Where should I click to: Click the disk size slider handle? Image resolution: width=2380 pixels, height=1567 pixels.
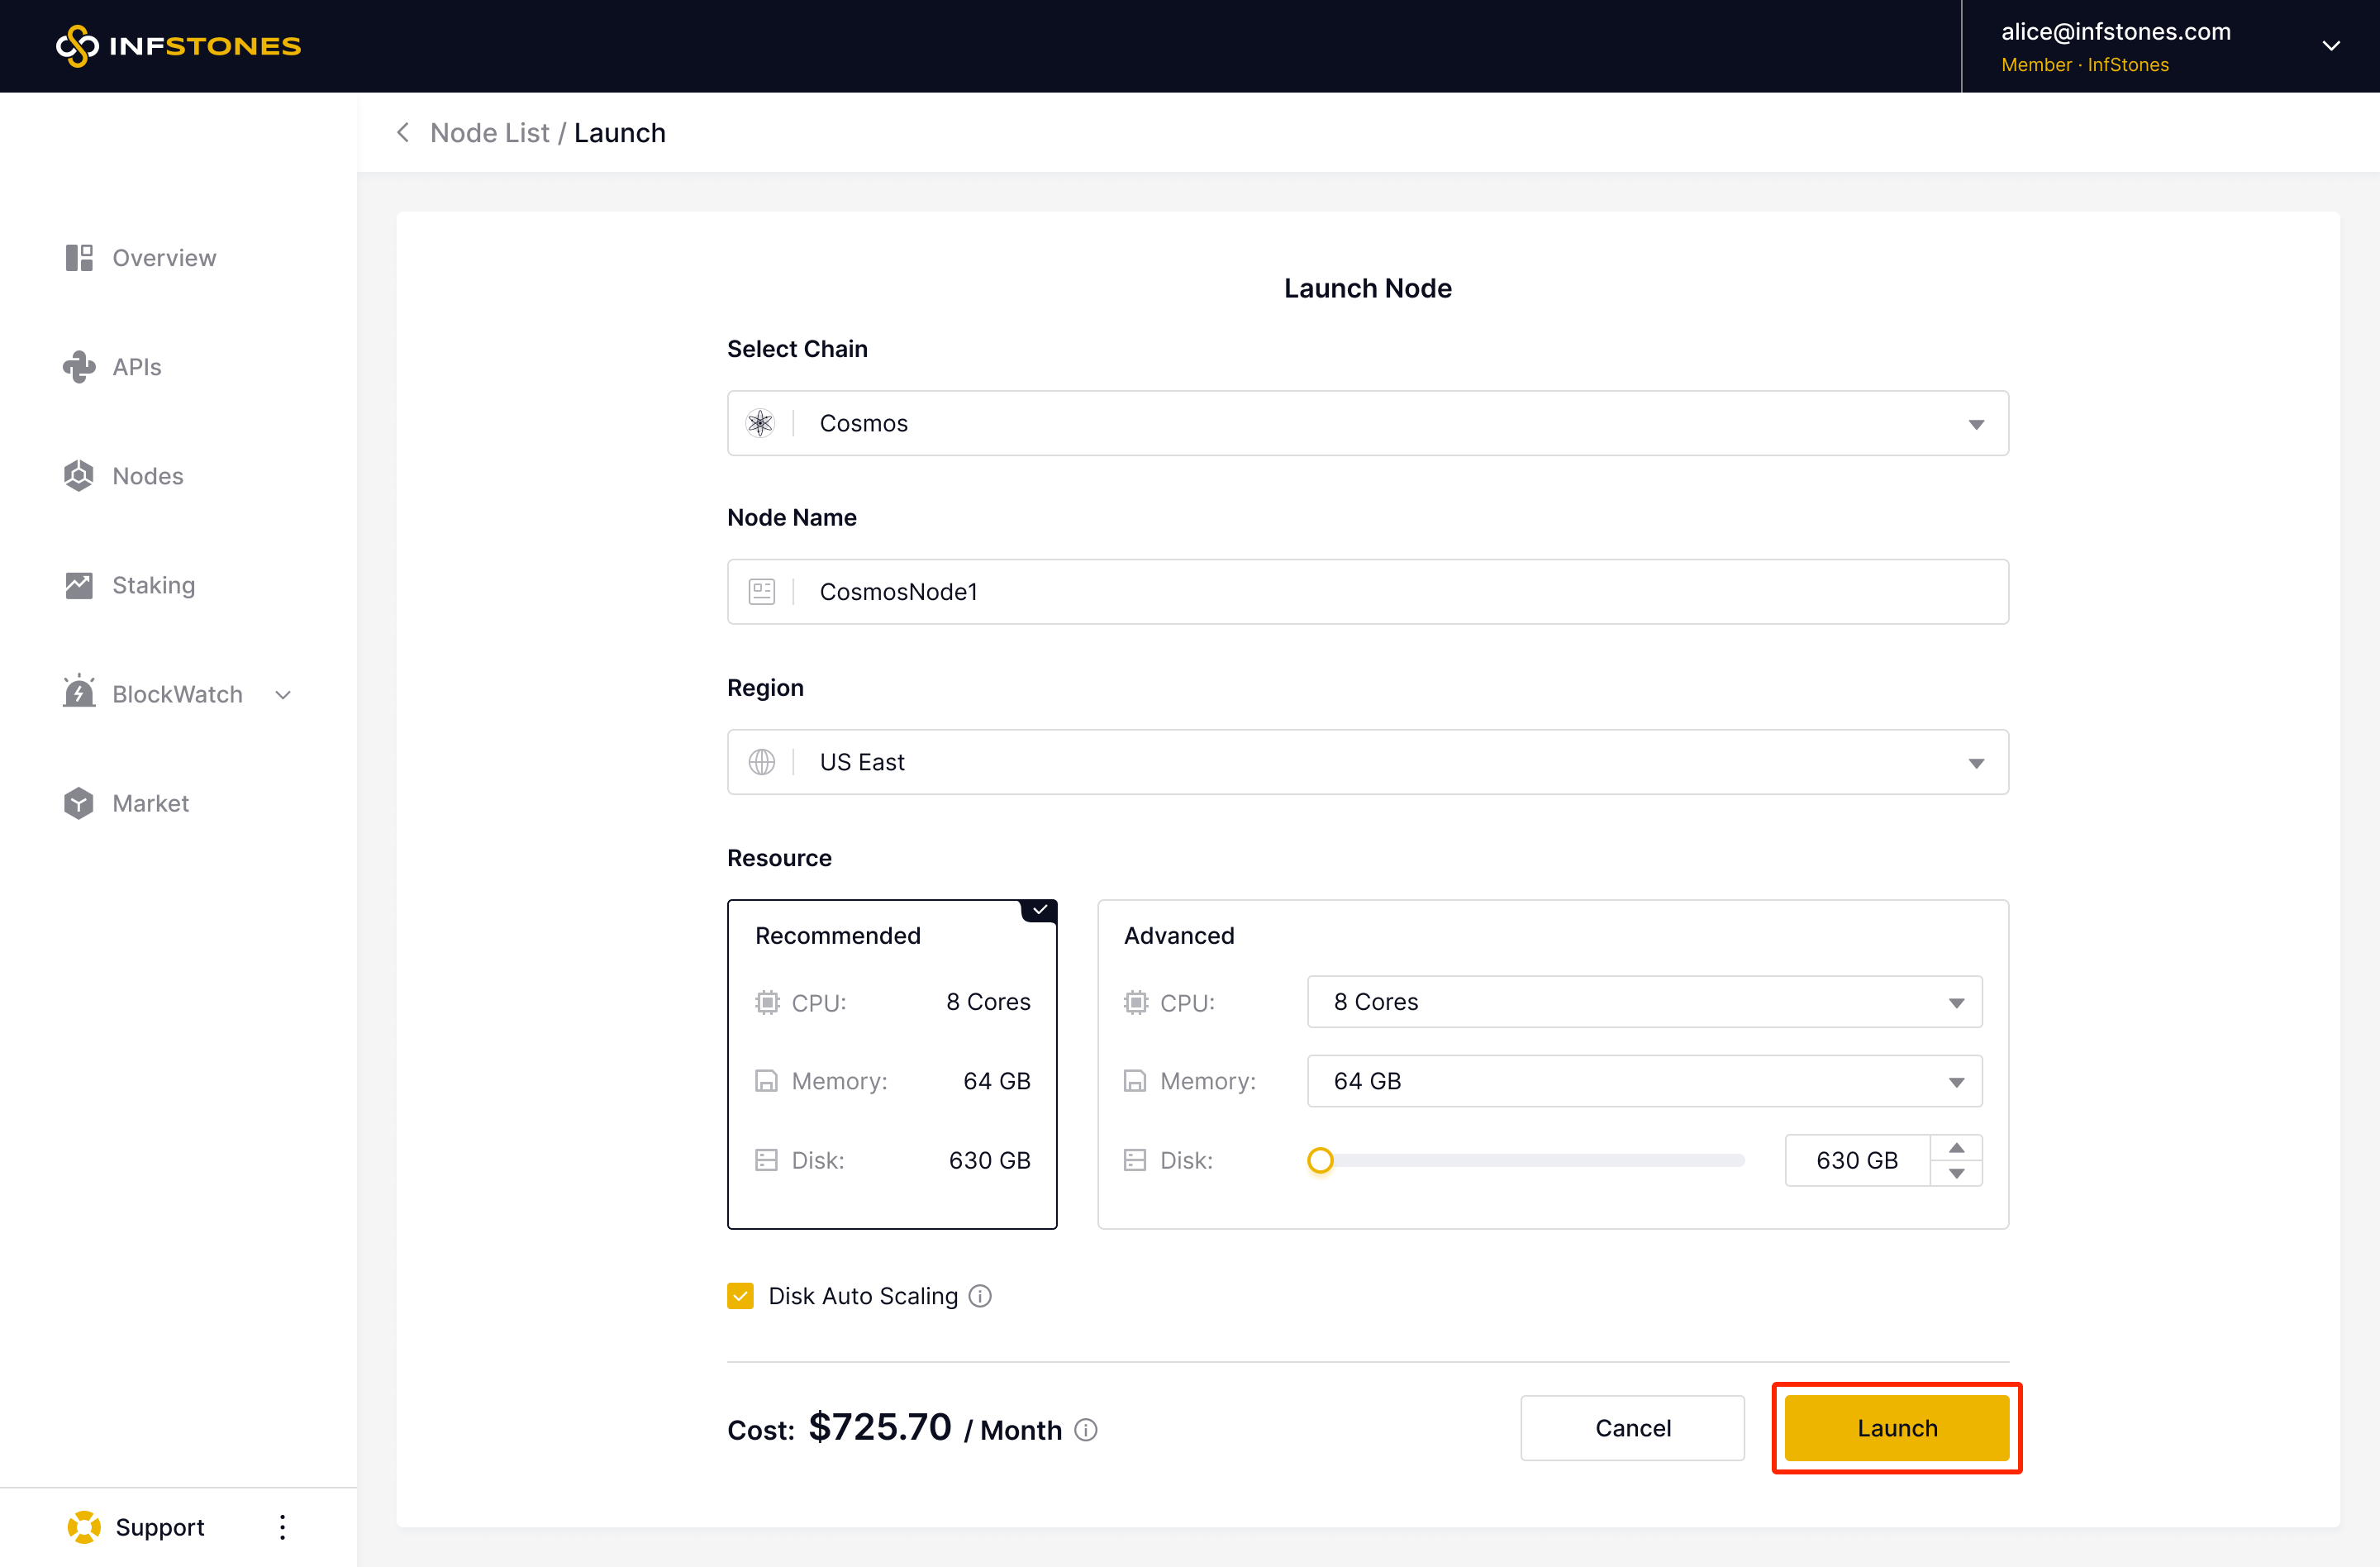(1320, 1160)
